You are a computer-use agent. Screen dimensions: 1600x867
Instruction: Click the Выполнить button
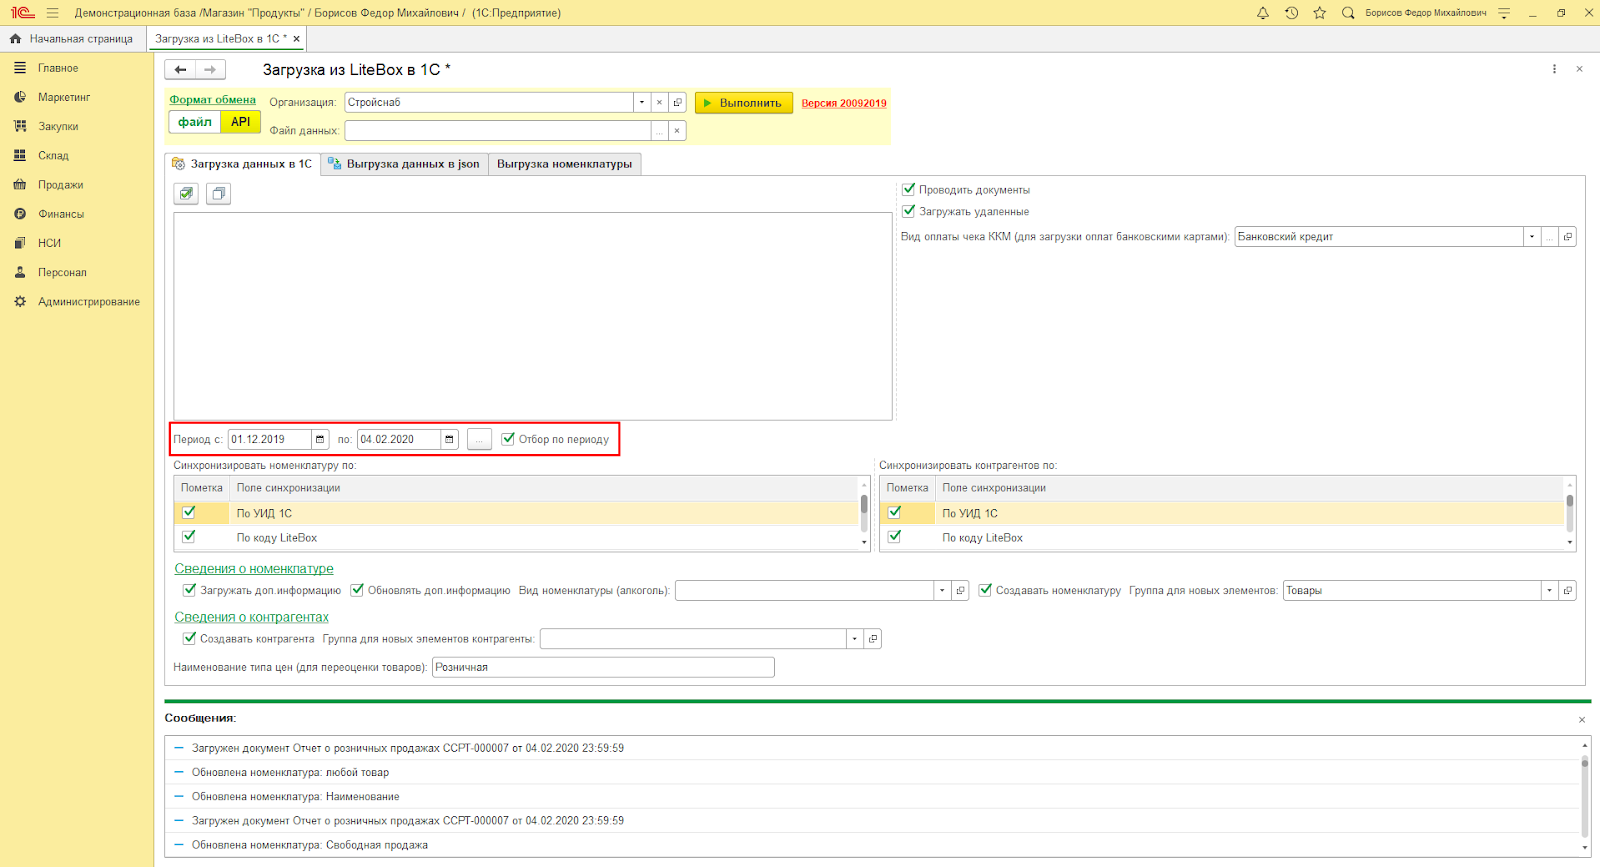point(744,103)
